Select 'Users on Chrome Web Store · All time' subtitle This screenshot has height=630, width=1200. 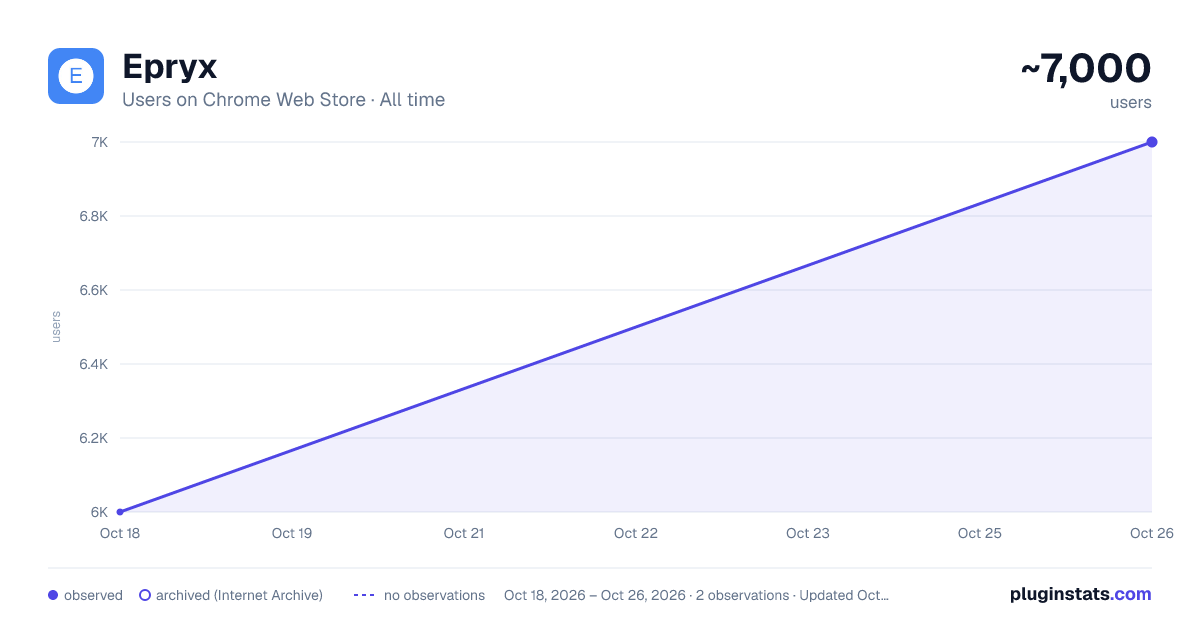click(283, 100)
